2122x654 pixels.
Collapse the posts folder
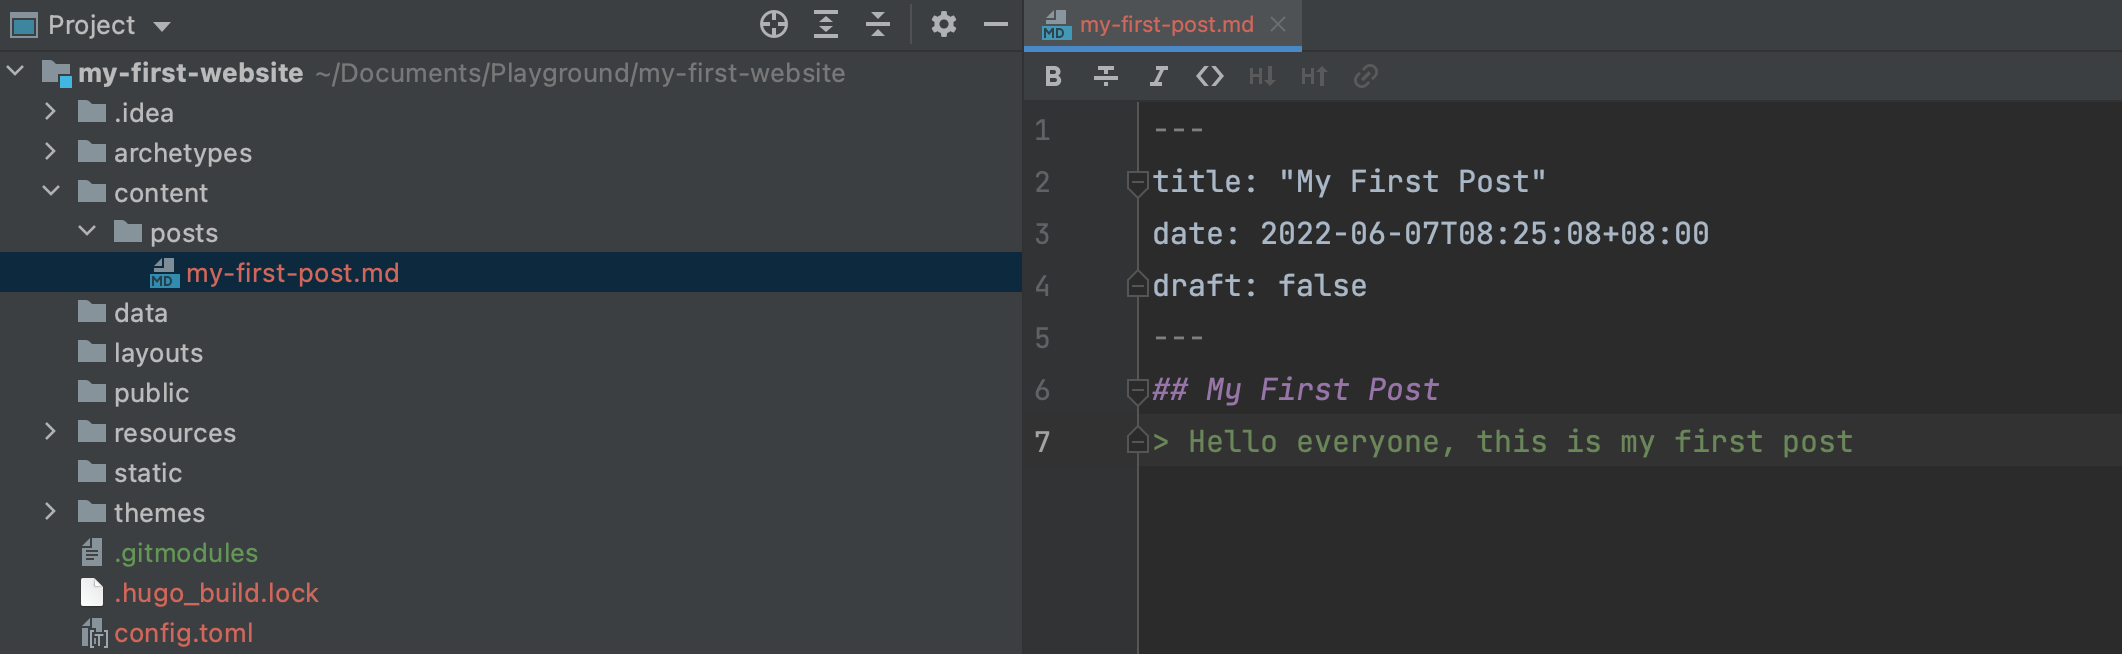(87, 232)
